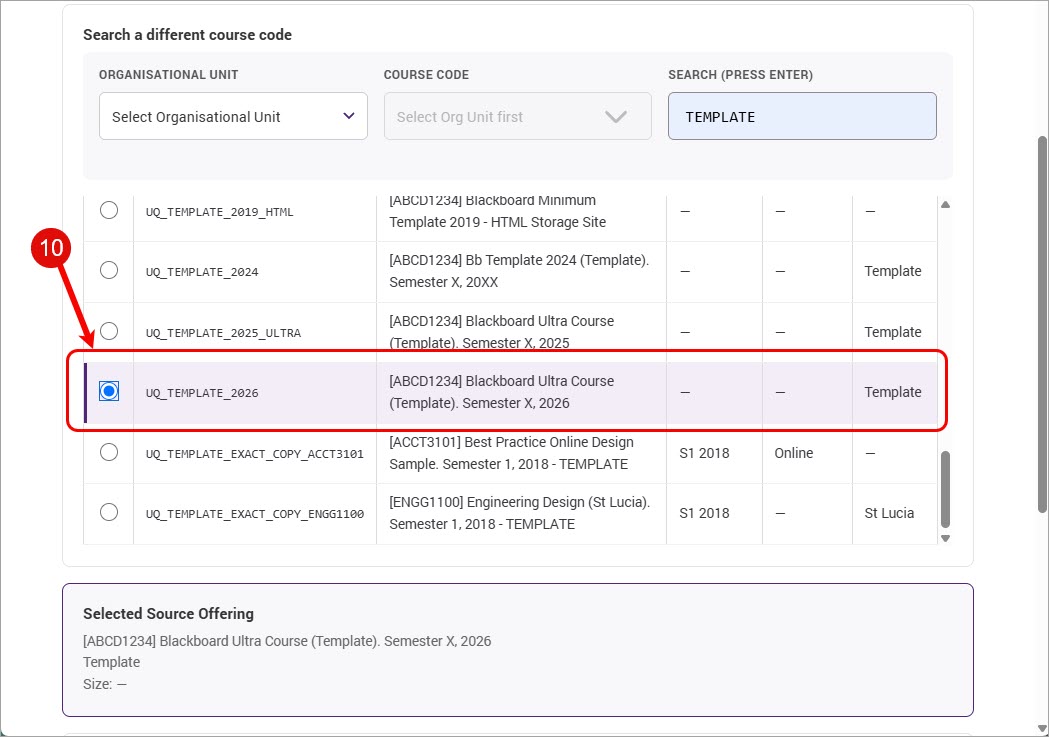
Task: Click the COURSE CODE label
Action: pyautogui.click(x=426, y=75)
